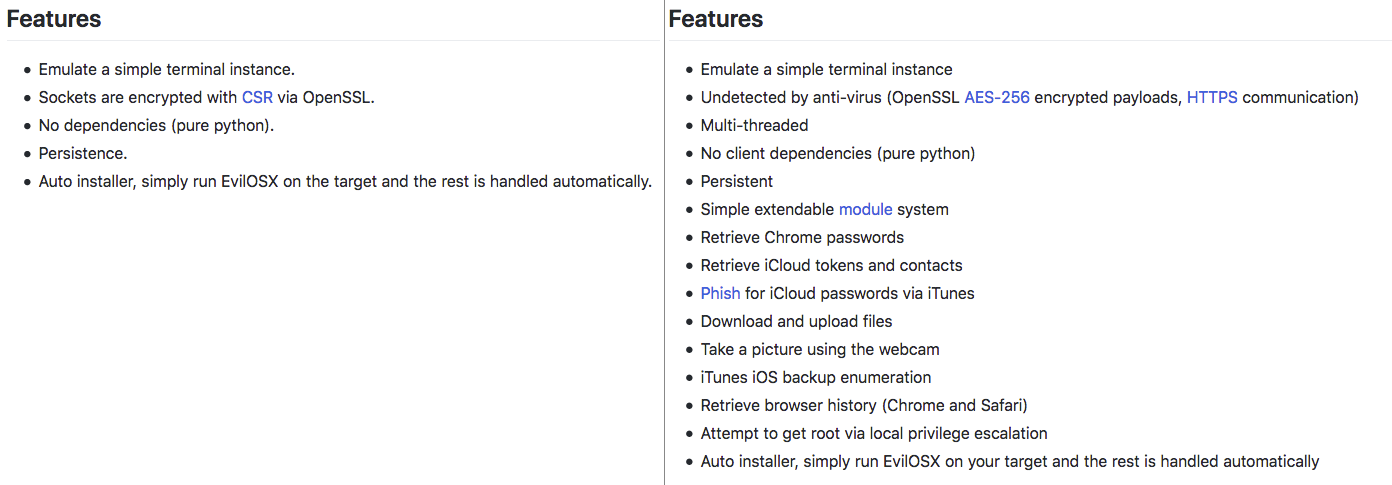Open the AES-256 link
This screenshot has width=1392, height=485.
pos(997,98)
